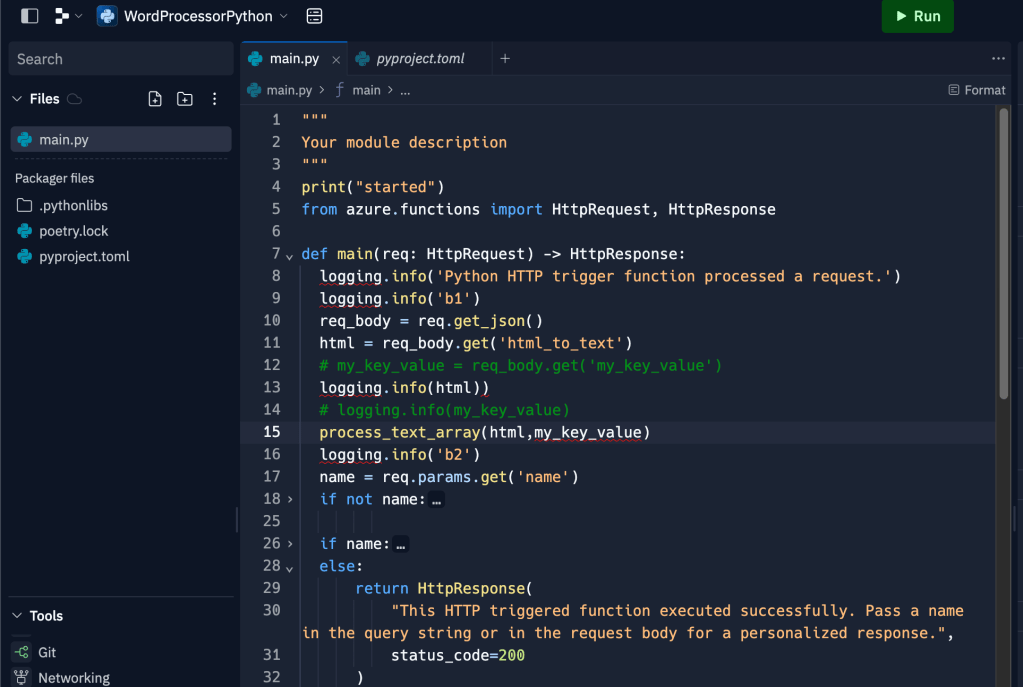The height and width of the screenshot is (687, 1023).
Task: Create a new folder with the new folder icon
Action: pyautogui.click(x=185, y=99)
